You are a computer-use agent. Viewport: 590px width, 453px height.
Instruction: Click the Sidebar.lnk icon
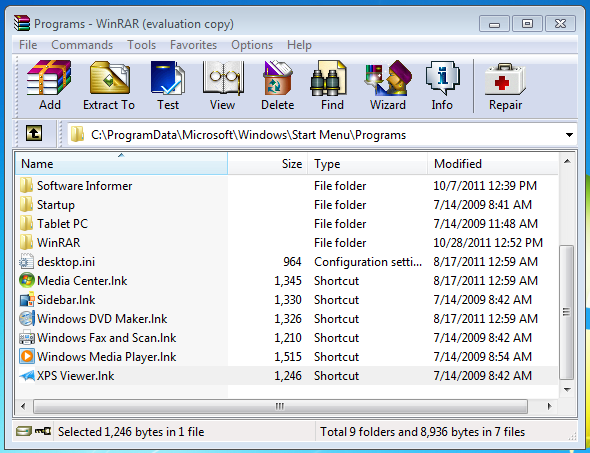point(27,299)
